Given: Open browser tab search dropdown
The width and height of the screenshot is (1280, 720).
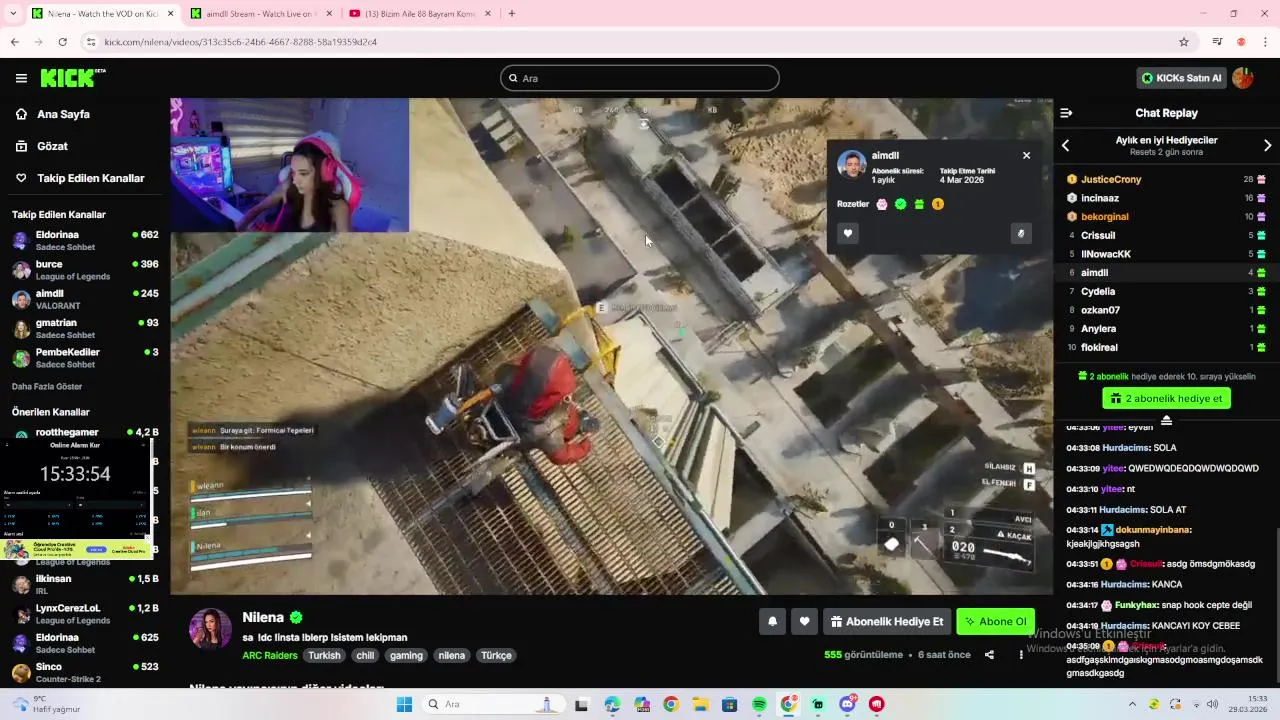Looking at the screenshot, I should [x=12, y=14].
